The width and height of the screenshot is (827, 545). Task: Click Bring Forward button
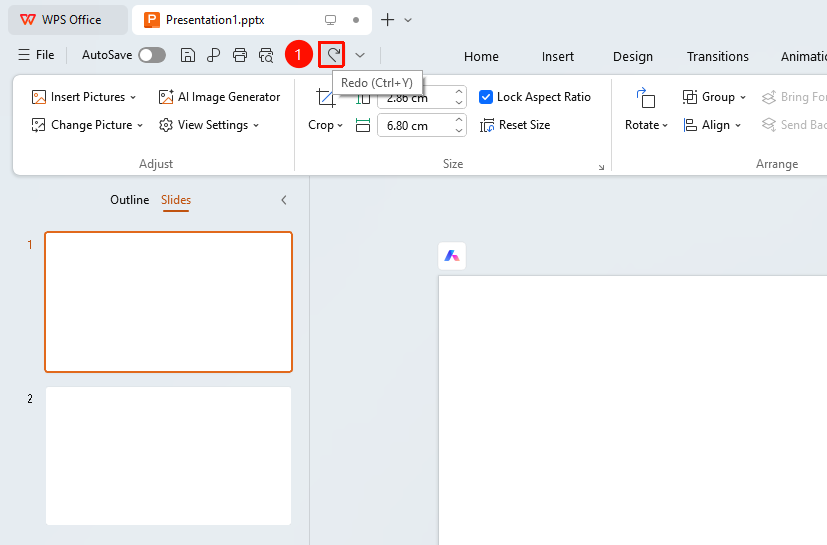click(x=794, y=97)
